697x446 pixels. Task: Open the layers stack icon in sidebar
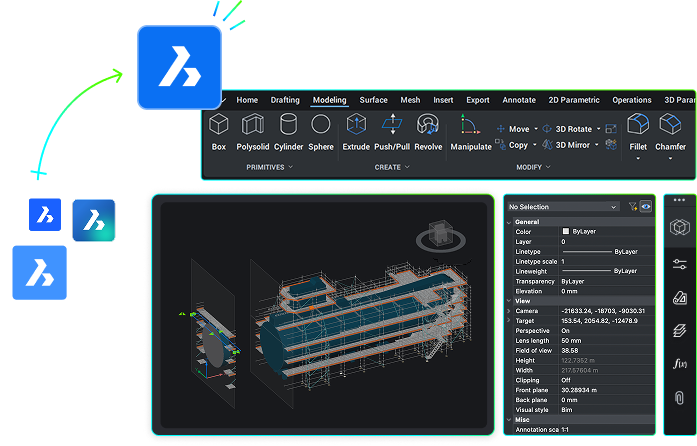point(680,330)
